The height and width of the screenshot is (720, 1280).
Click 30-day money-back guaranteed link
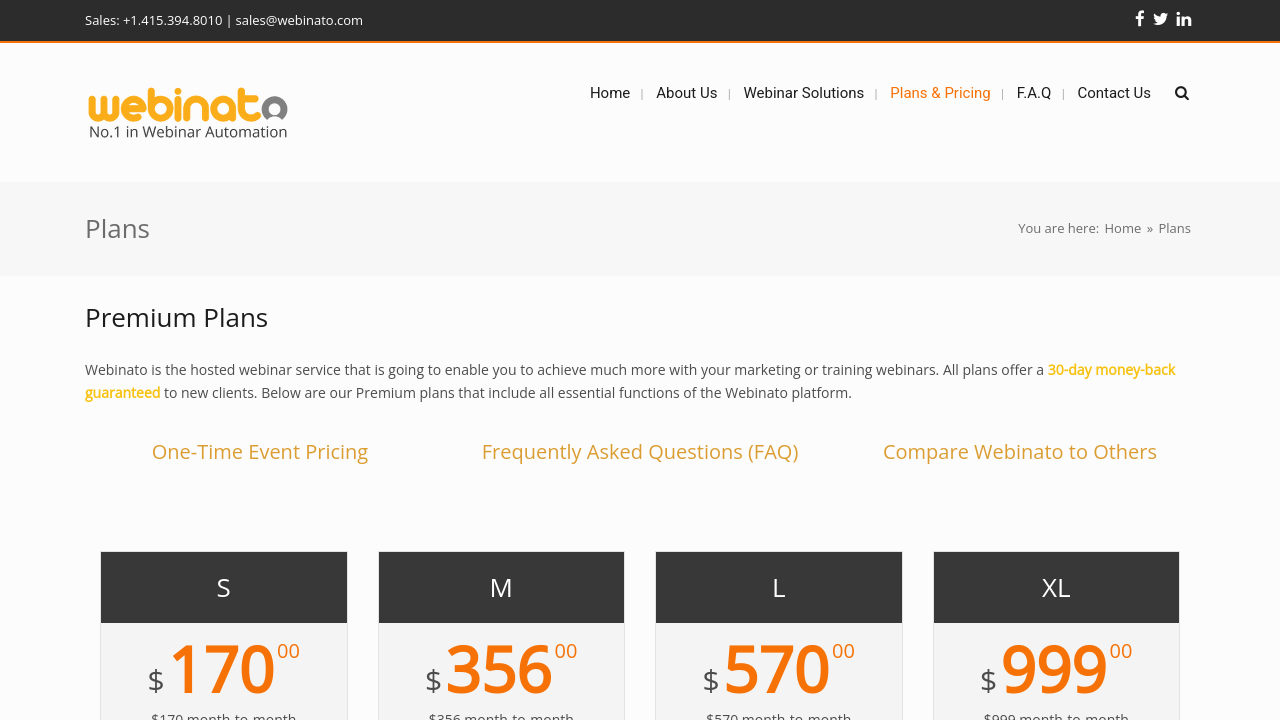[1110, 370]
